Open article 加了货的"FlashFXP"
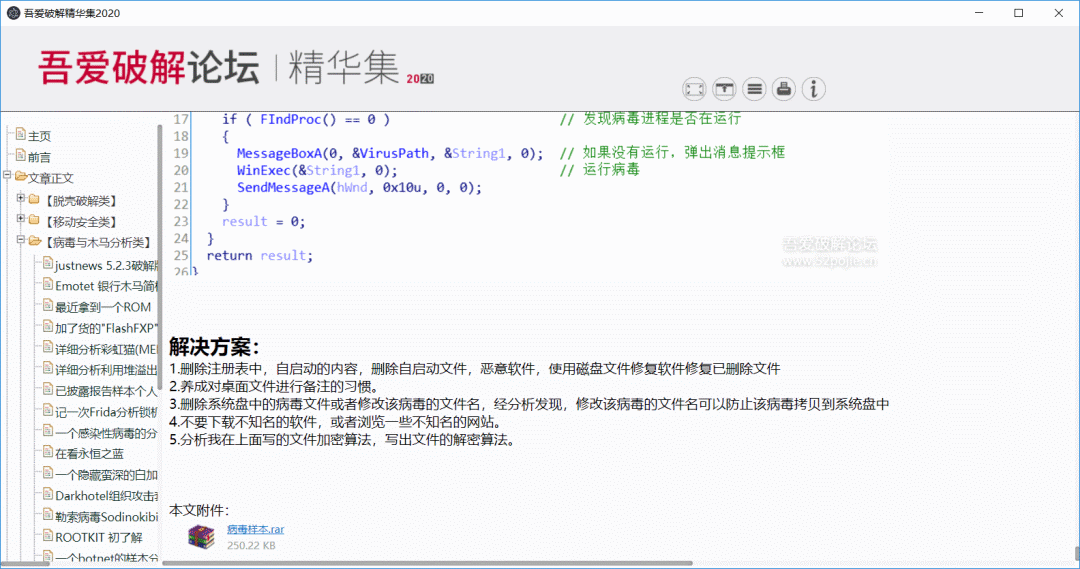 pos(106,328)
